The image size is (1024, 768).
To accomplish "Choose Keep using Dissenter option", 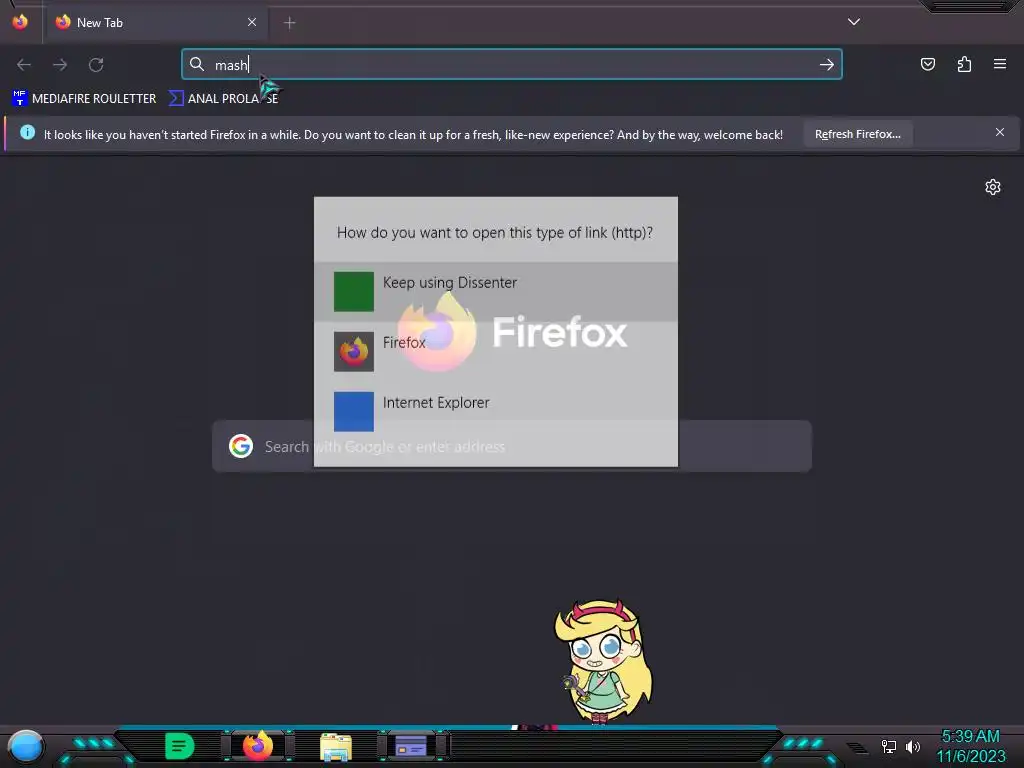I will 496,291.
